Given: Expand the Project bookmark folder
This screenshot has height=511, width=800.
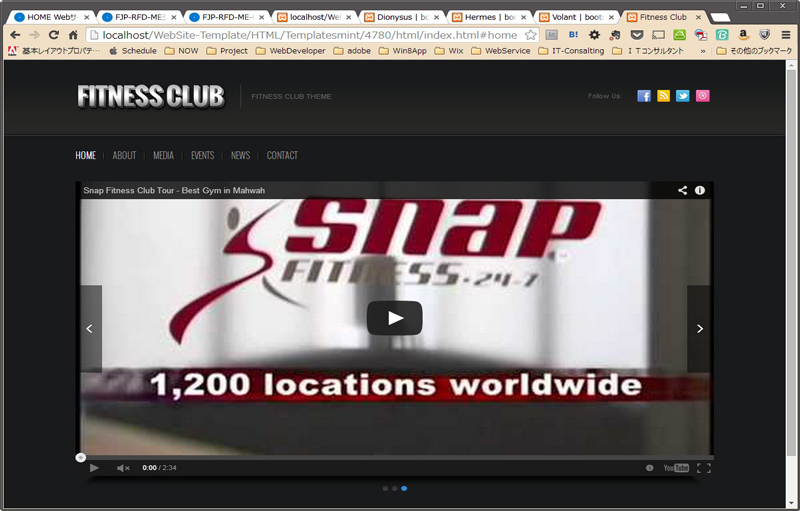Looking at the screenshot, I should click(227, 51).
